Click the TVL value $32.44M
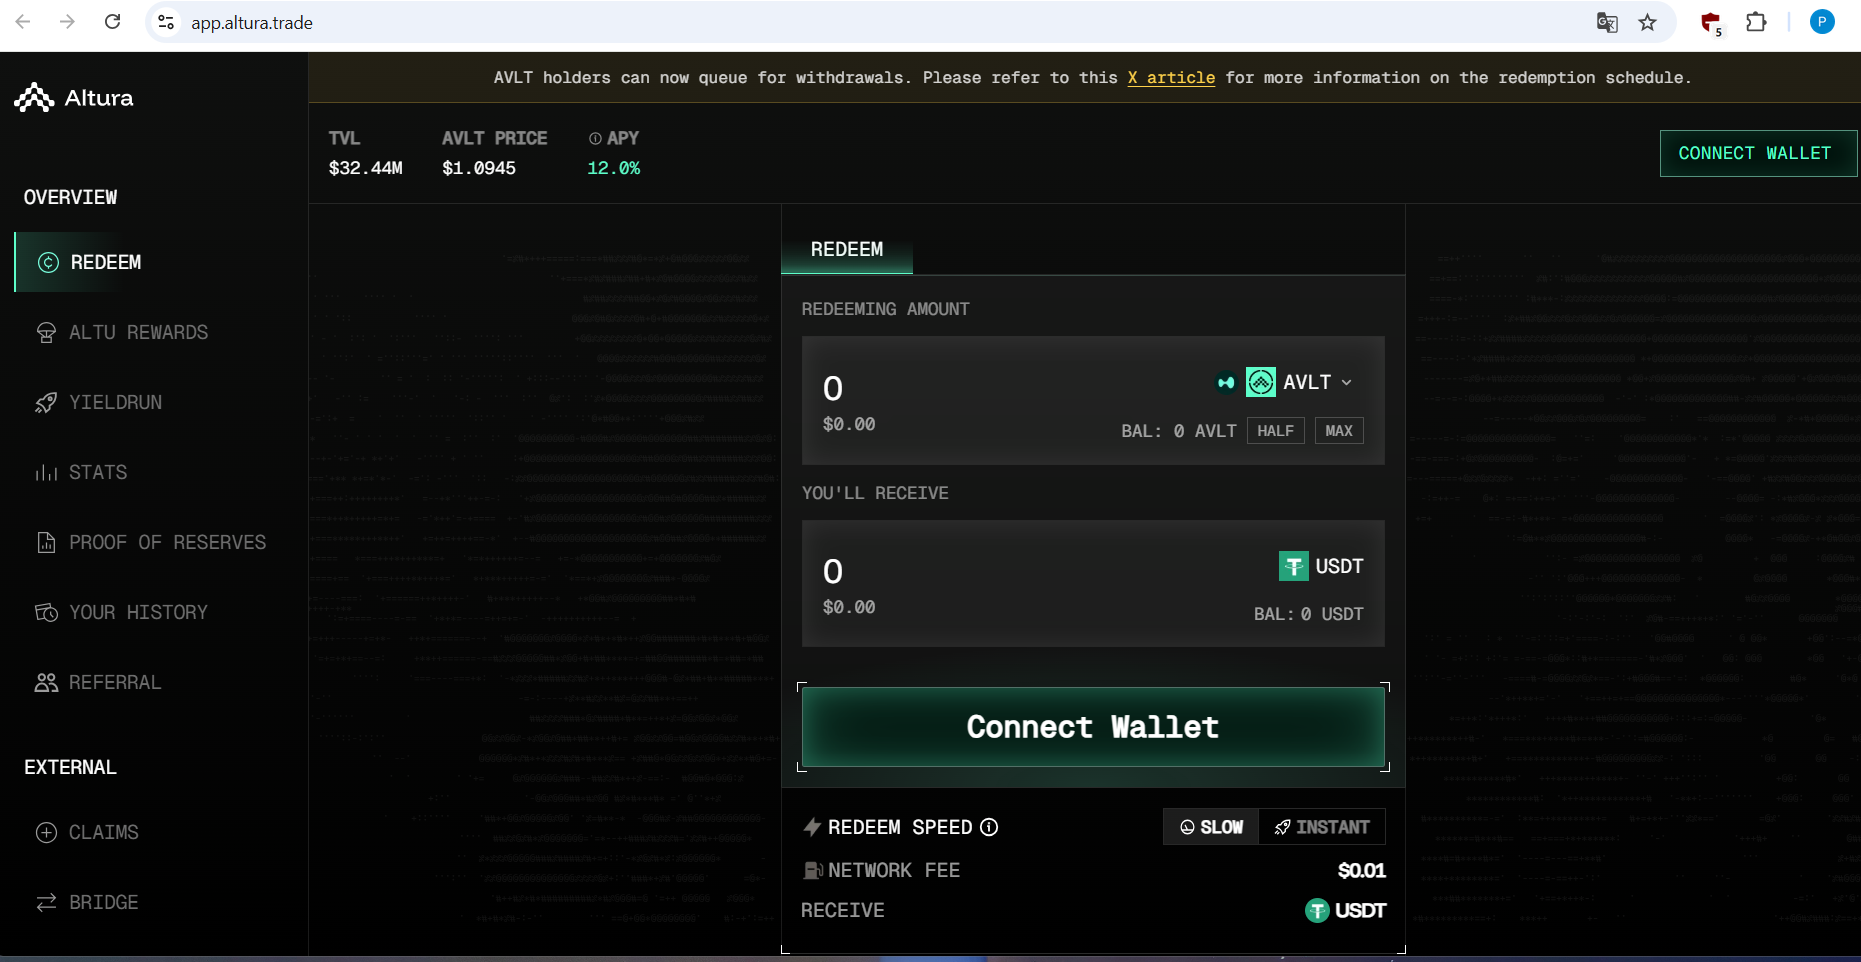The image size is (1861, 962). pos(366,168)
